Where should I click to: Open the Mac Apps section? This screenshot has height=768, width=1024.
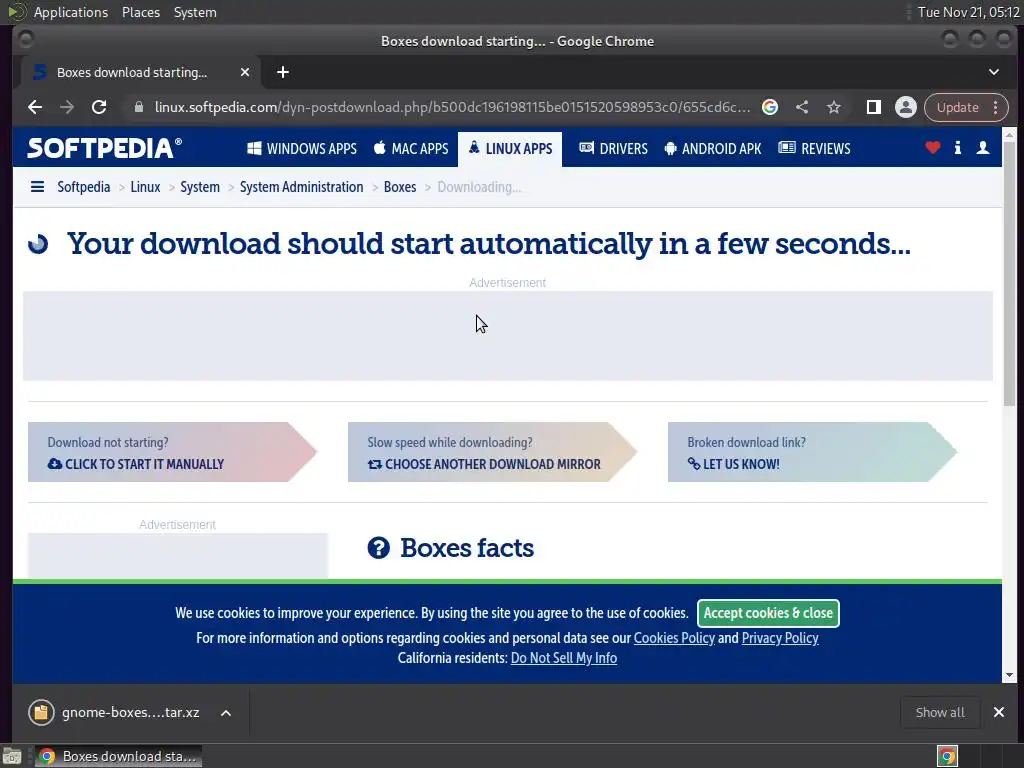[411, 148]
